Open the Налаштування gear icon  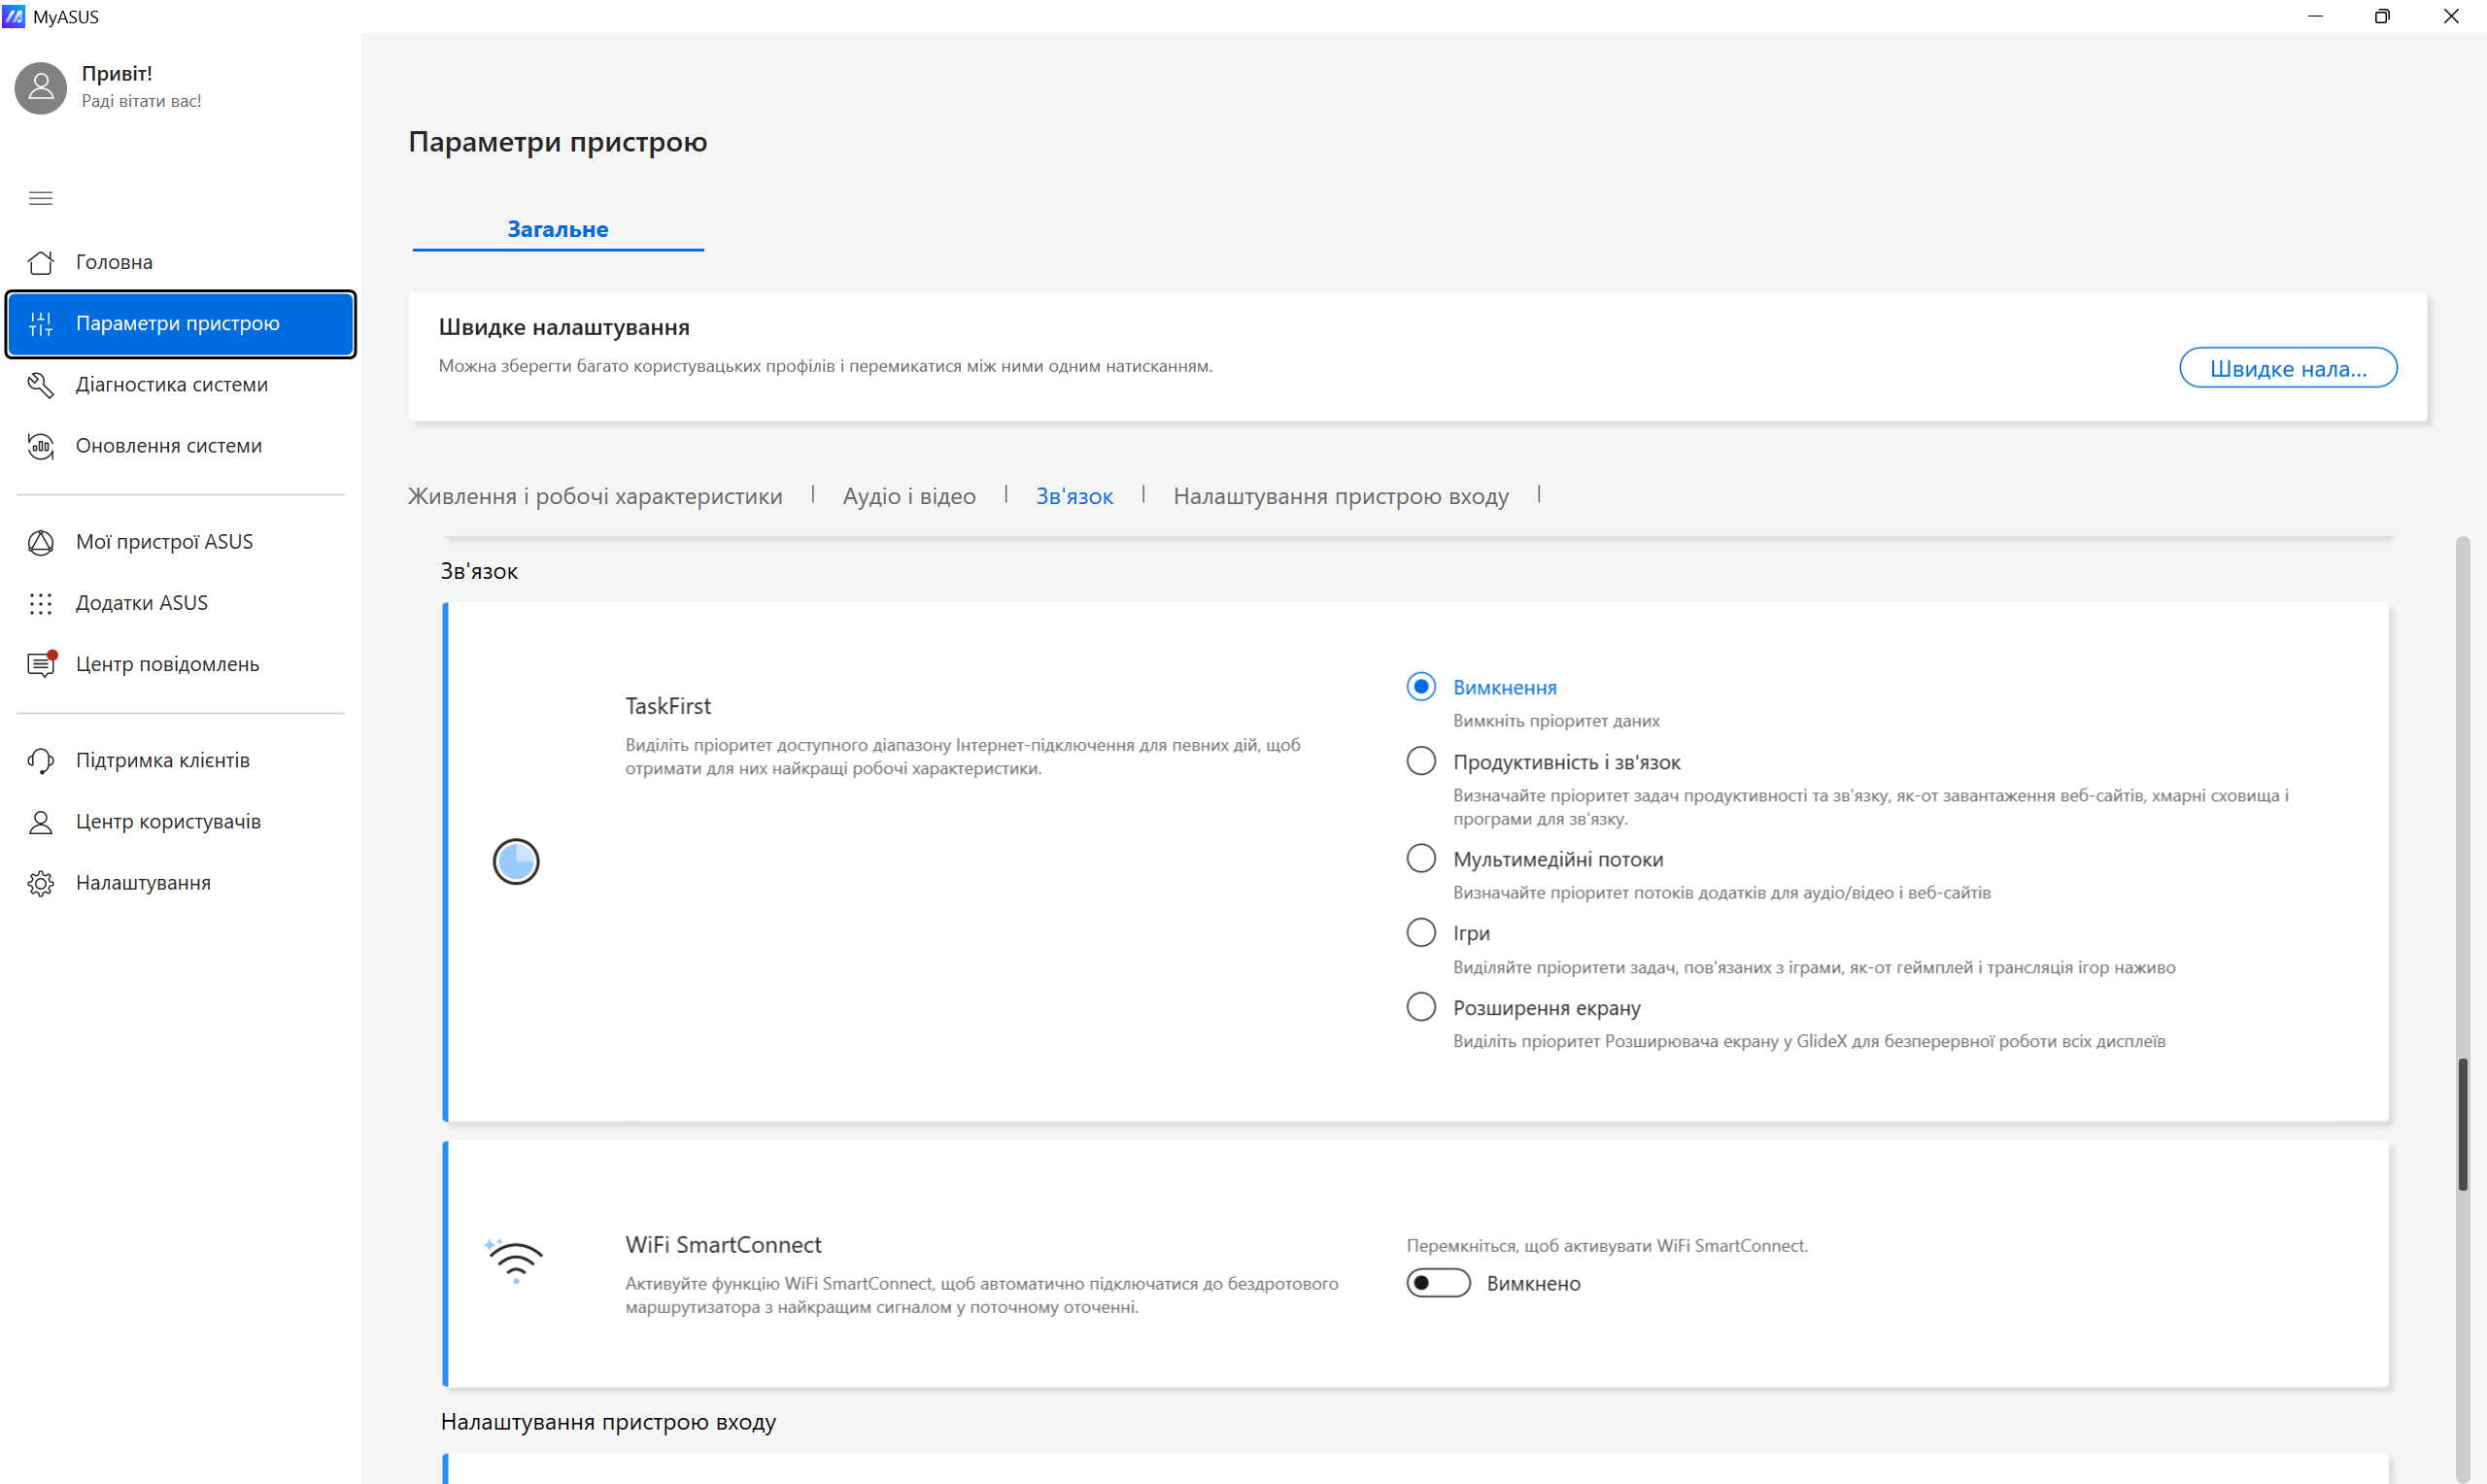40,883
